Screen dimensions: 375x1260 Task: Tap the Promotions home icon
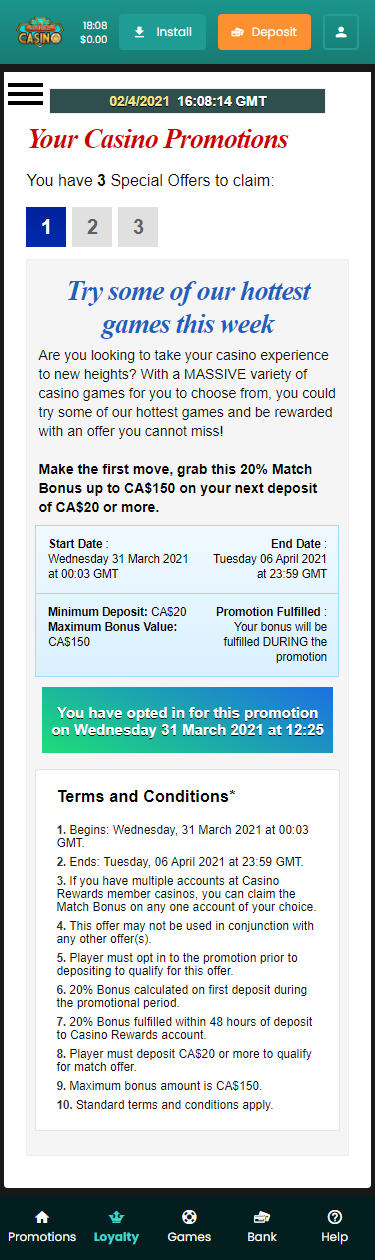pos(42,1217)
